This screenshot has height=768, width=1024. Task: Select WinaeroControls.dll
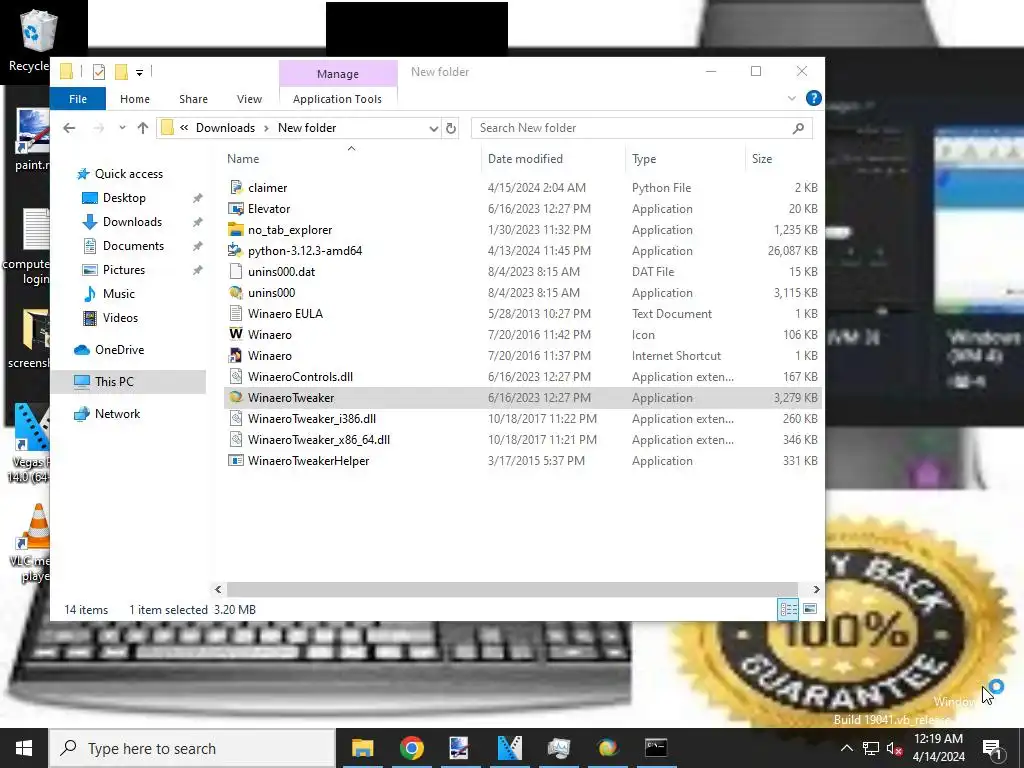tap(300, 377)
